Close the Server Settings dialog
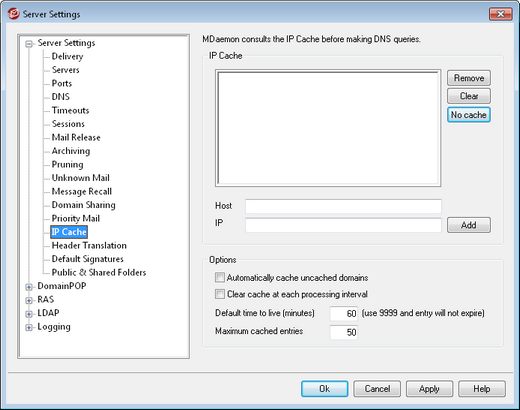The width and height of the screenshot is (520, 410). 500,14
